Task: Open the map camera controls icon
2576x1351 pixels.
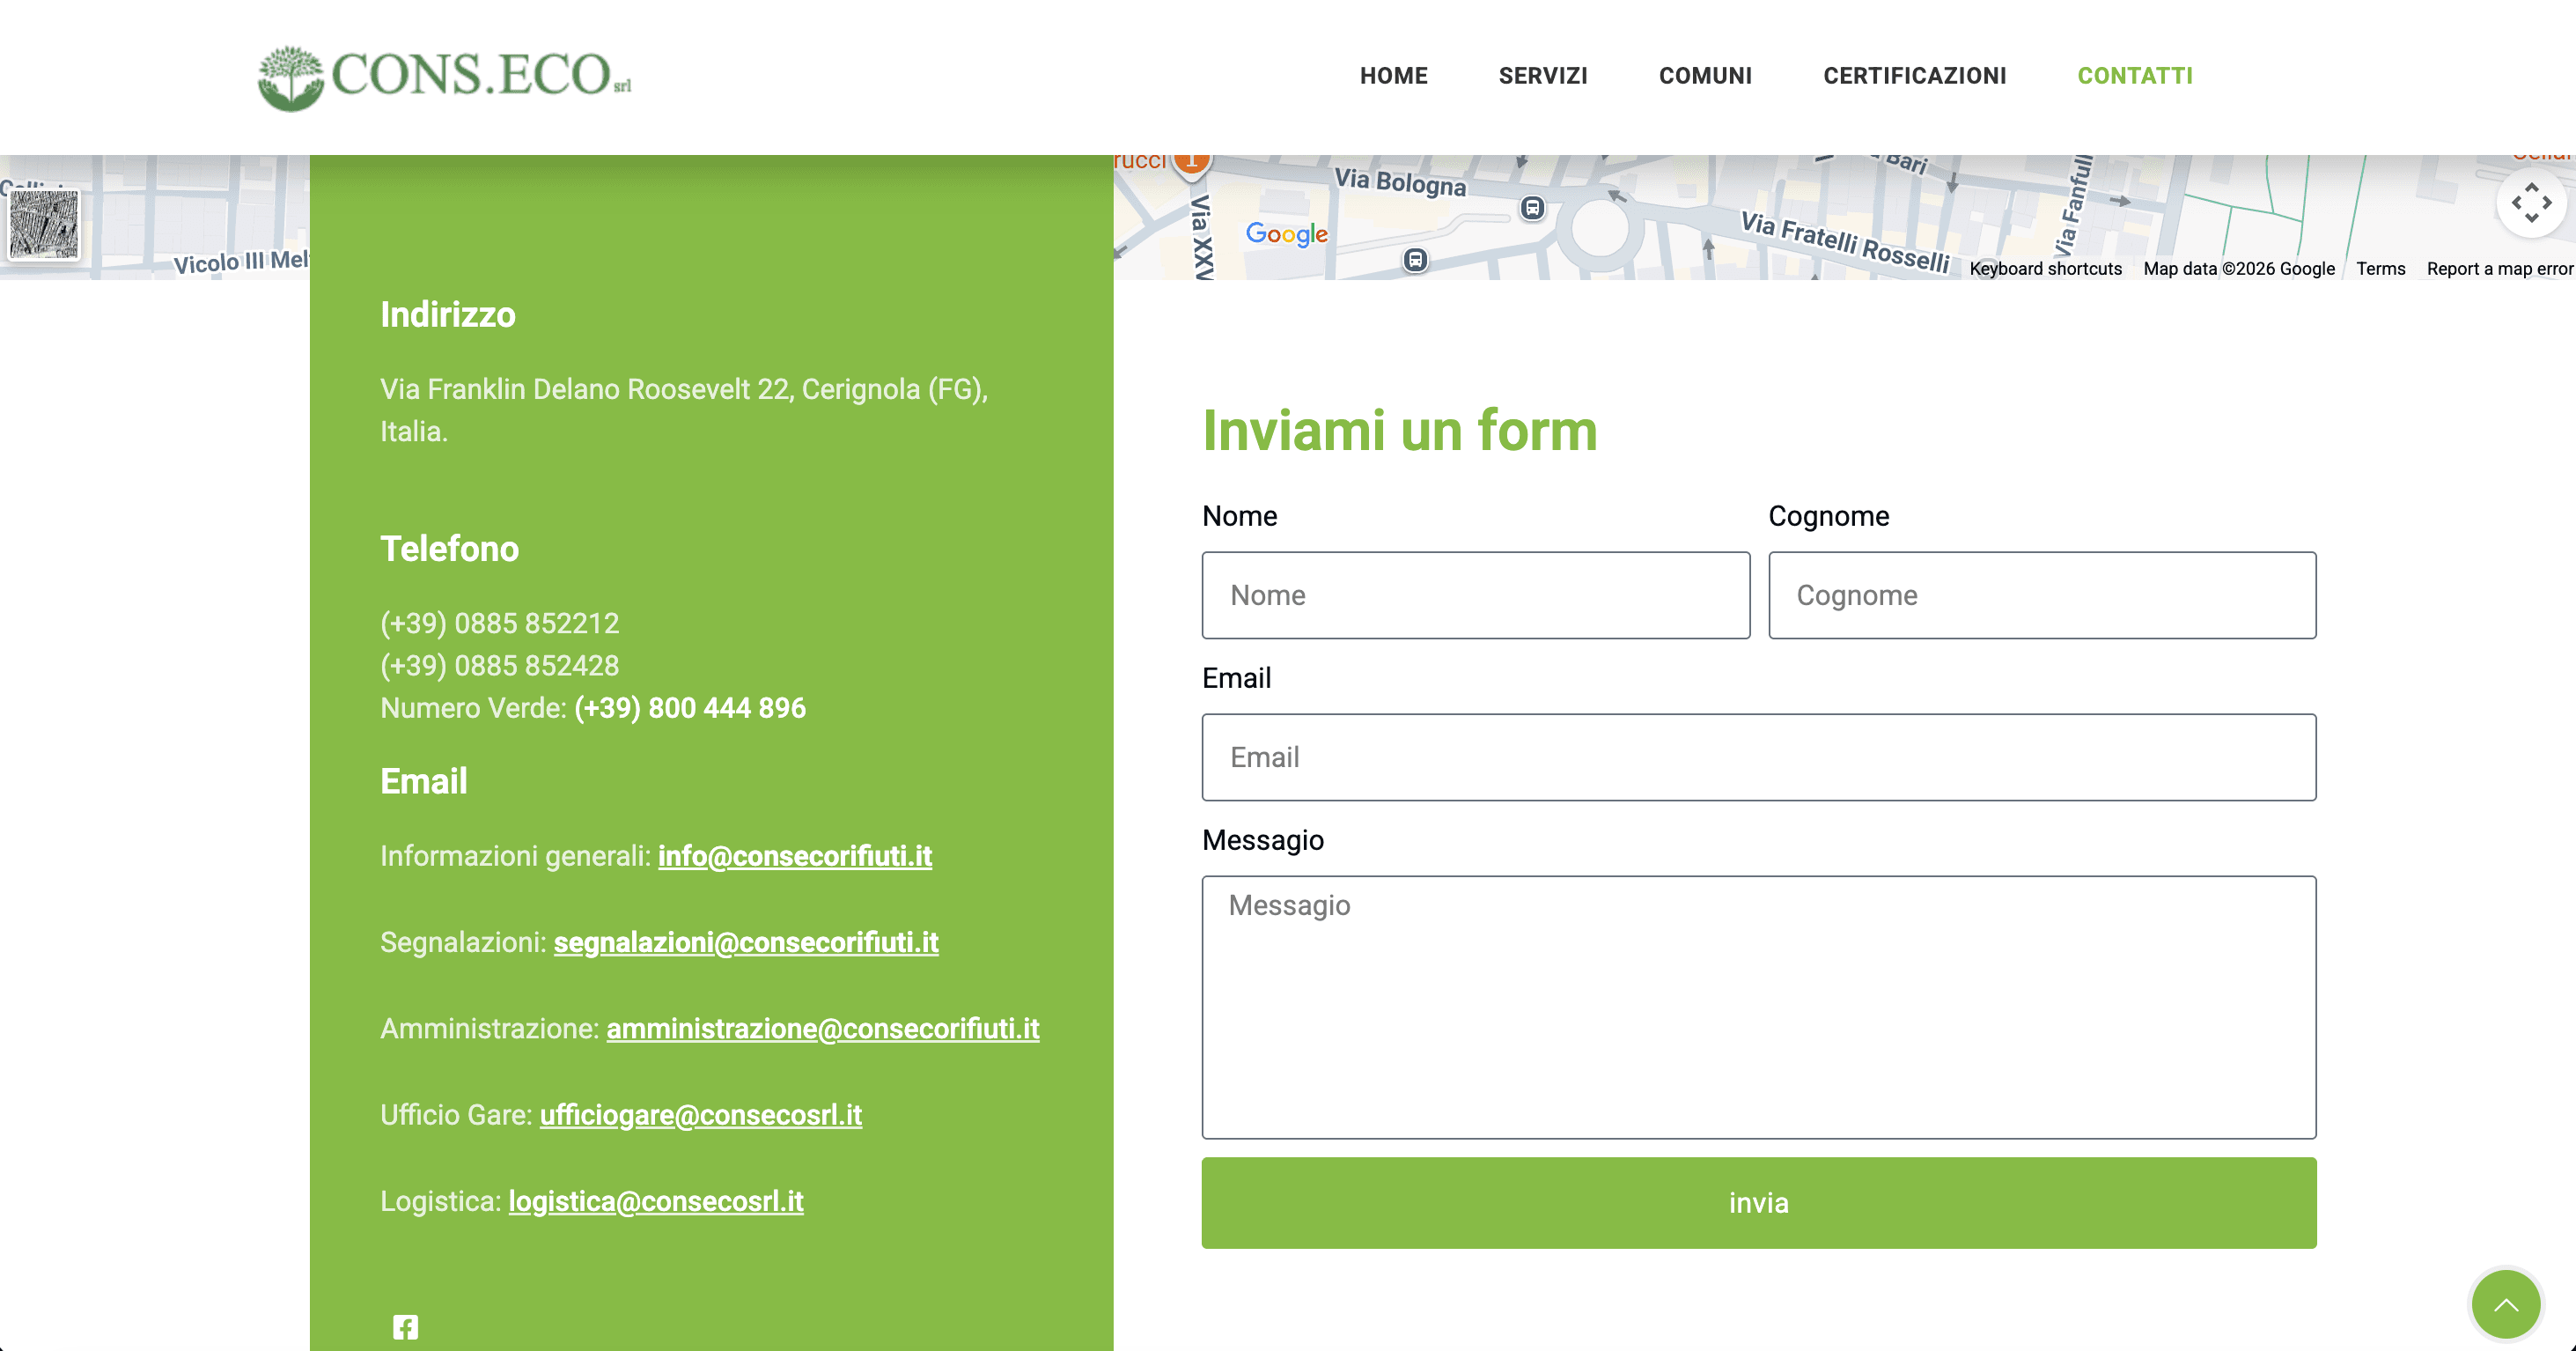Action: (x=2530, y=203)
